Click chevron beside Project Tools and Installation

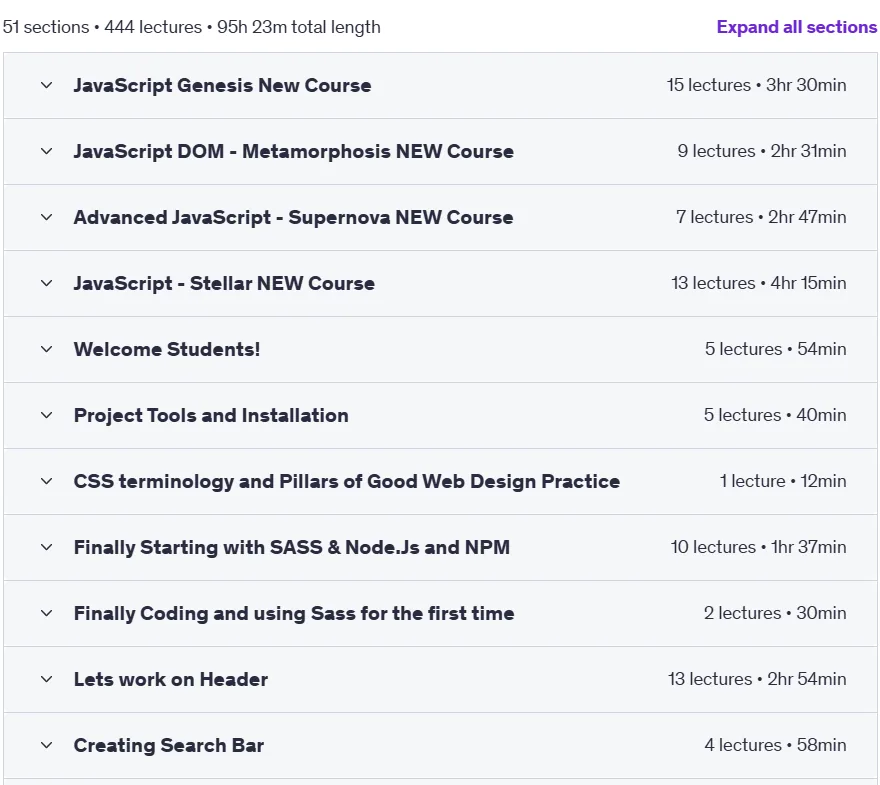pos(47,415)
